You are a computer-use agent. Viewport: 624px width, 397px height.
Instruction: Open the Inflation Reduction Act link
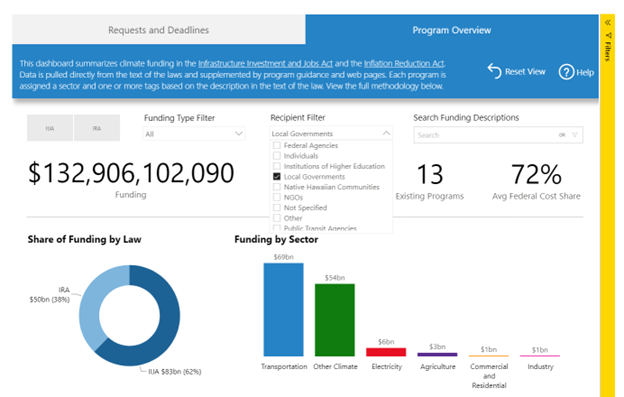click(x=404, y=64)
